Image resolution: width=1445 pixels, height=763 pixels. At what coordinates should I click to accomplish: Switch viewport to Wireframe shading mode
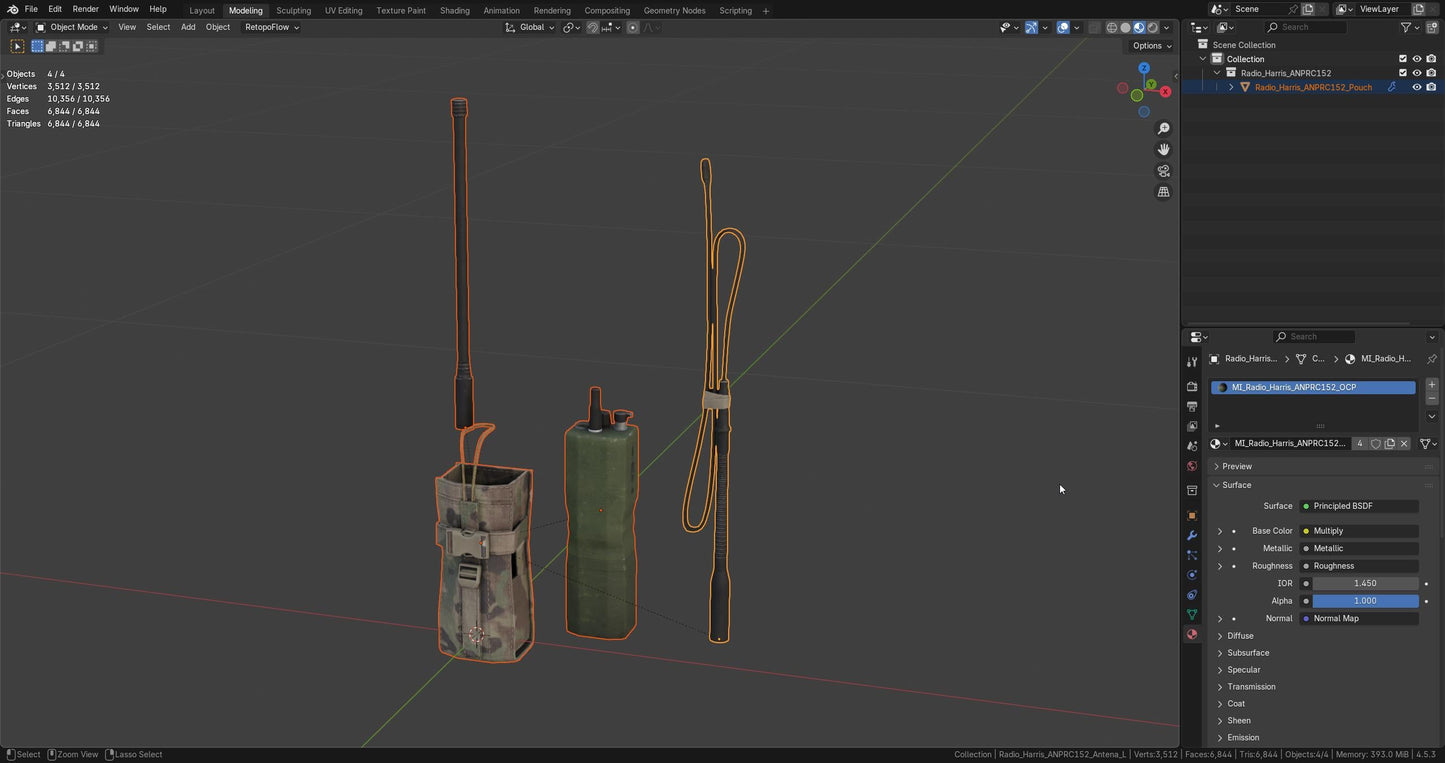[x=1112, y=27]
